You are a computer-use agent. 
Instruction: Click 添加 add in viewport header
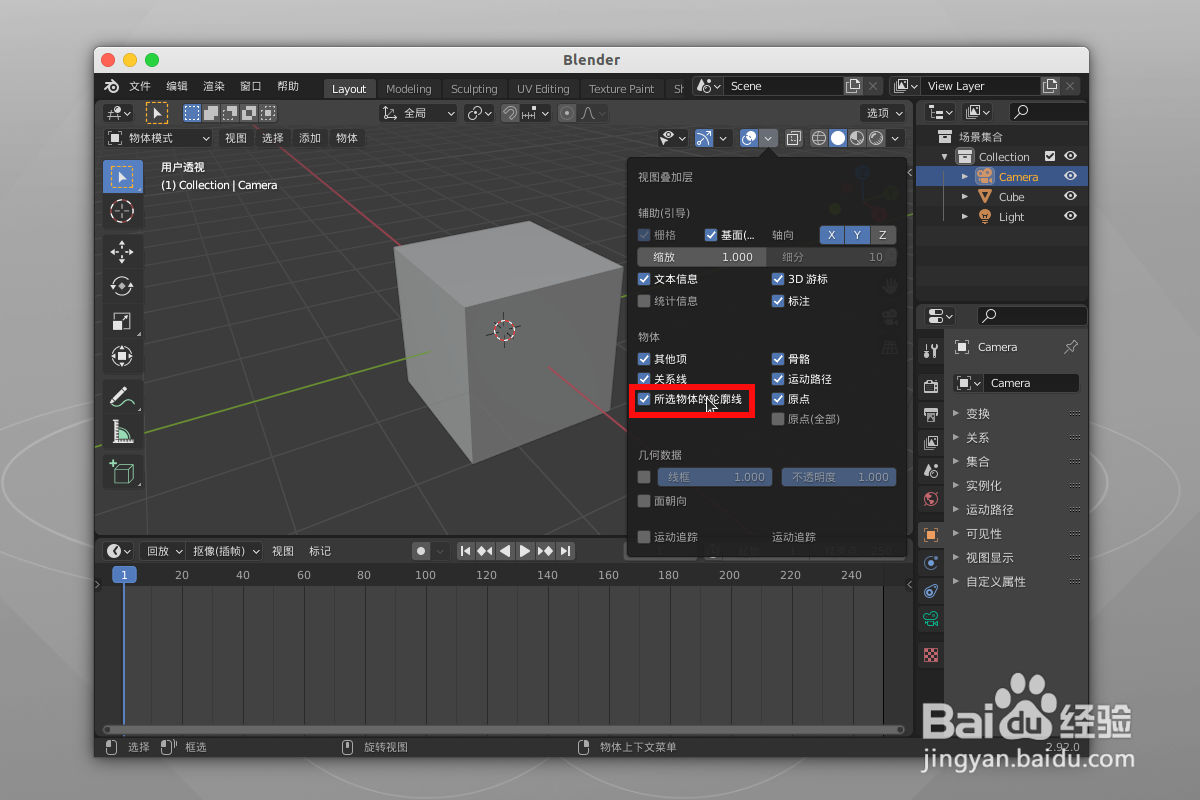coord(310,138)
